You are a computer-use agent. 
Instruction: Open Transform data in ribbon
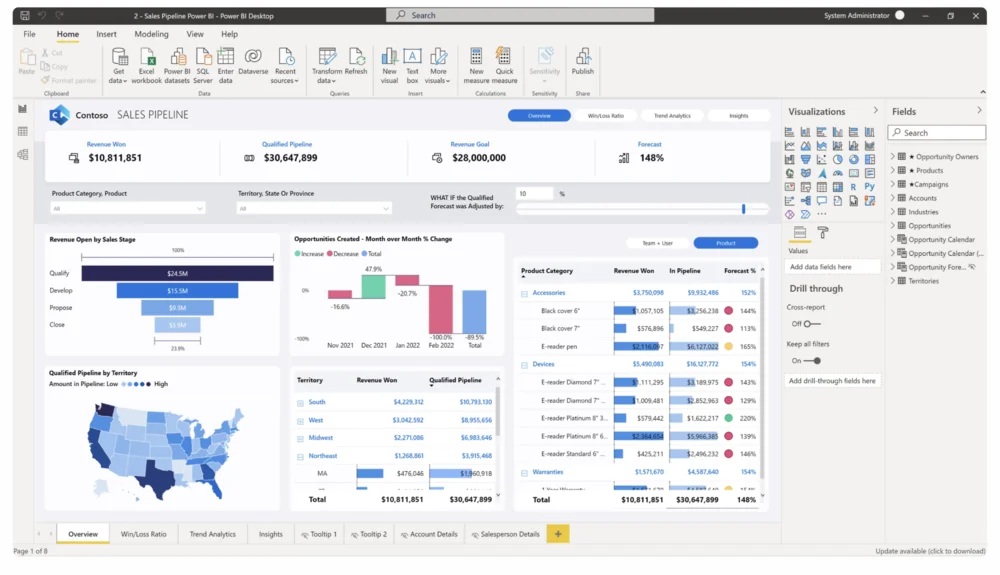click(x=327, y=66)
